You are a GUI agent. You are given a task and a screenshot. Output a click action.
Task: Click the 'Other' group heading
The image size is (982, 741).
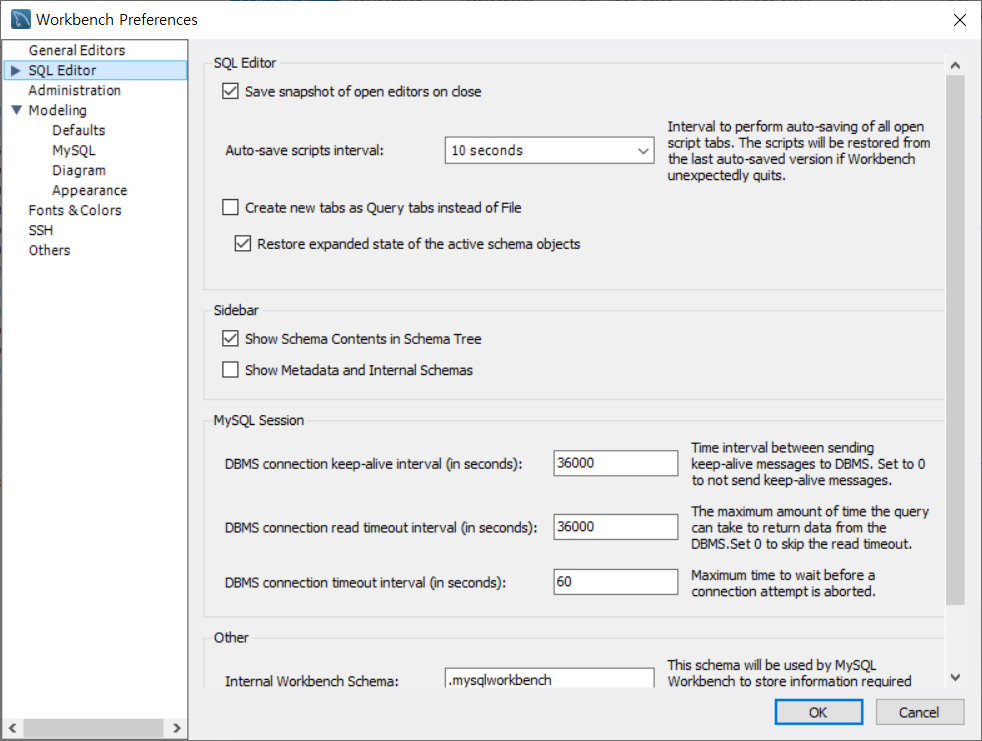click(x=231, y=638)
